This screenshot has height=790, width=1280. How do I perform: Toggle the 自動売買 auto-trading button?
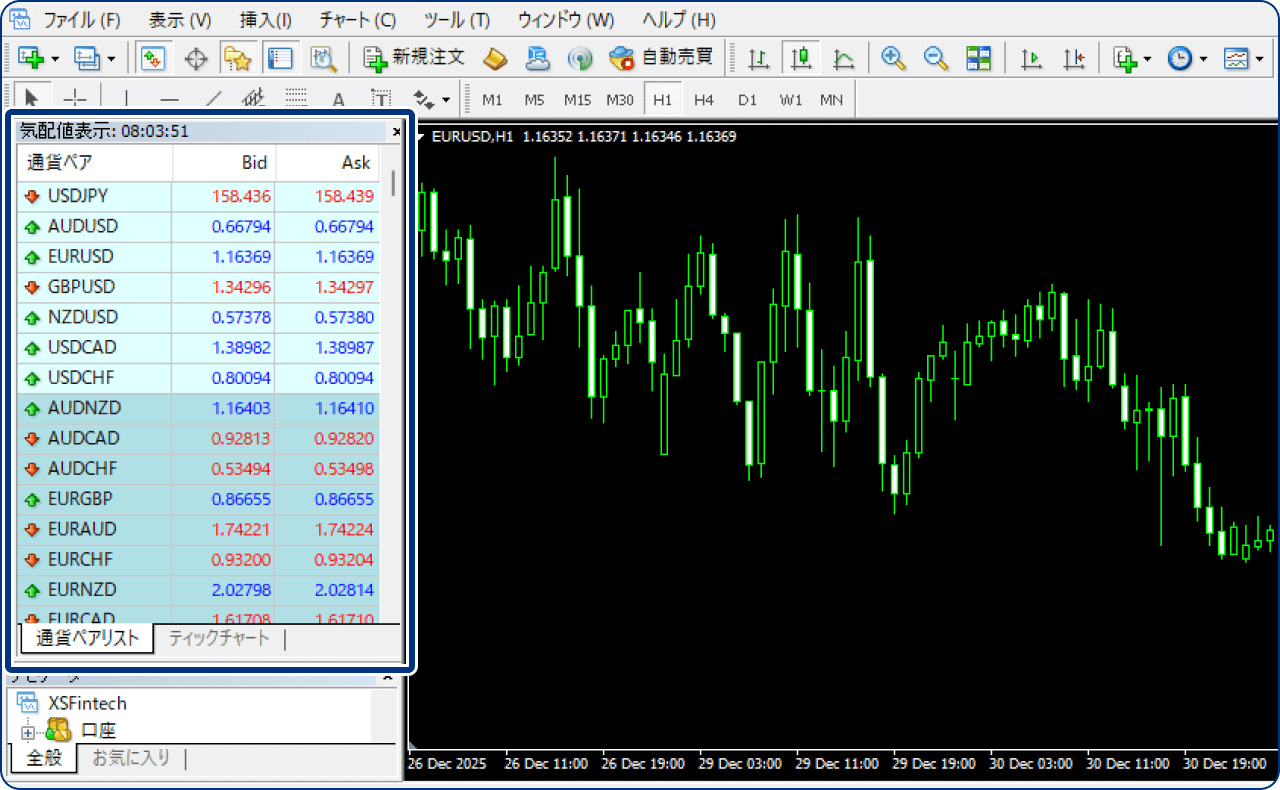pyautogui.click(x=664, y=58)
